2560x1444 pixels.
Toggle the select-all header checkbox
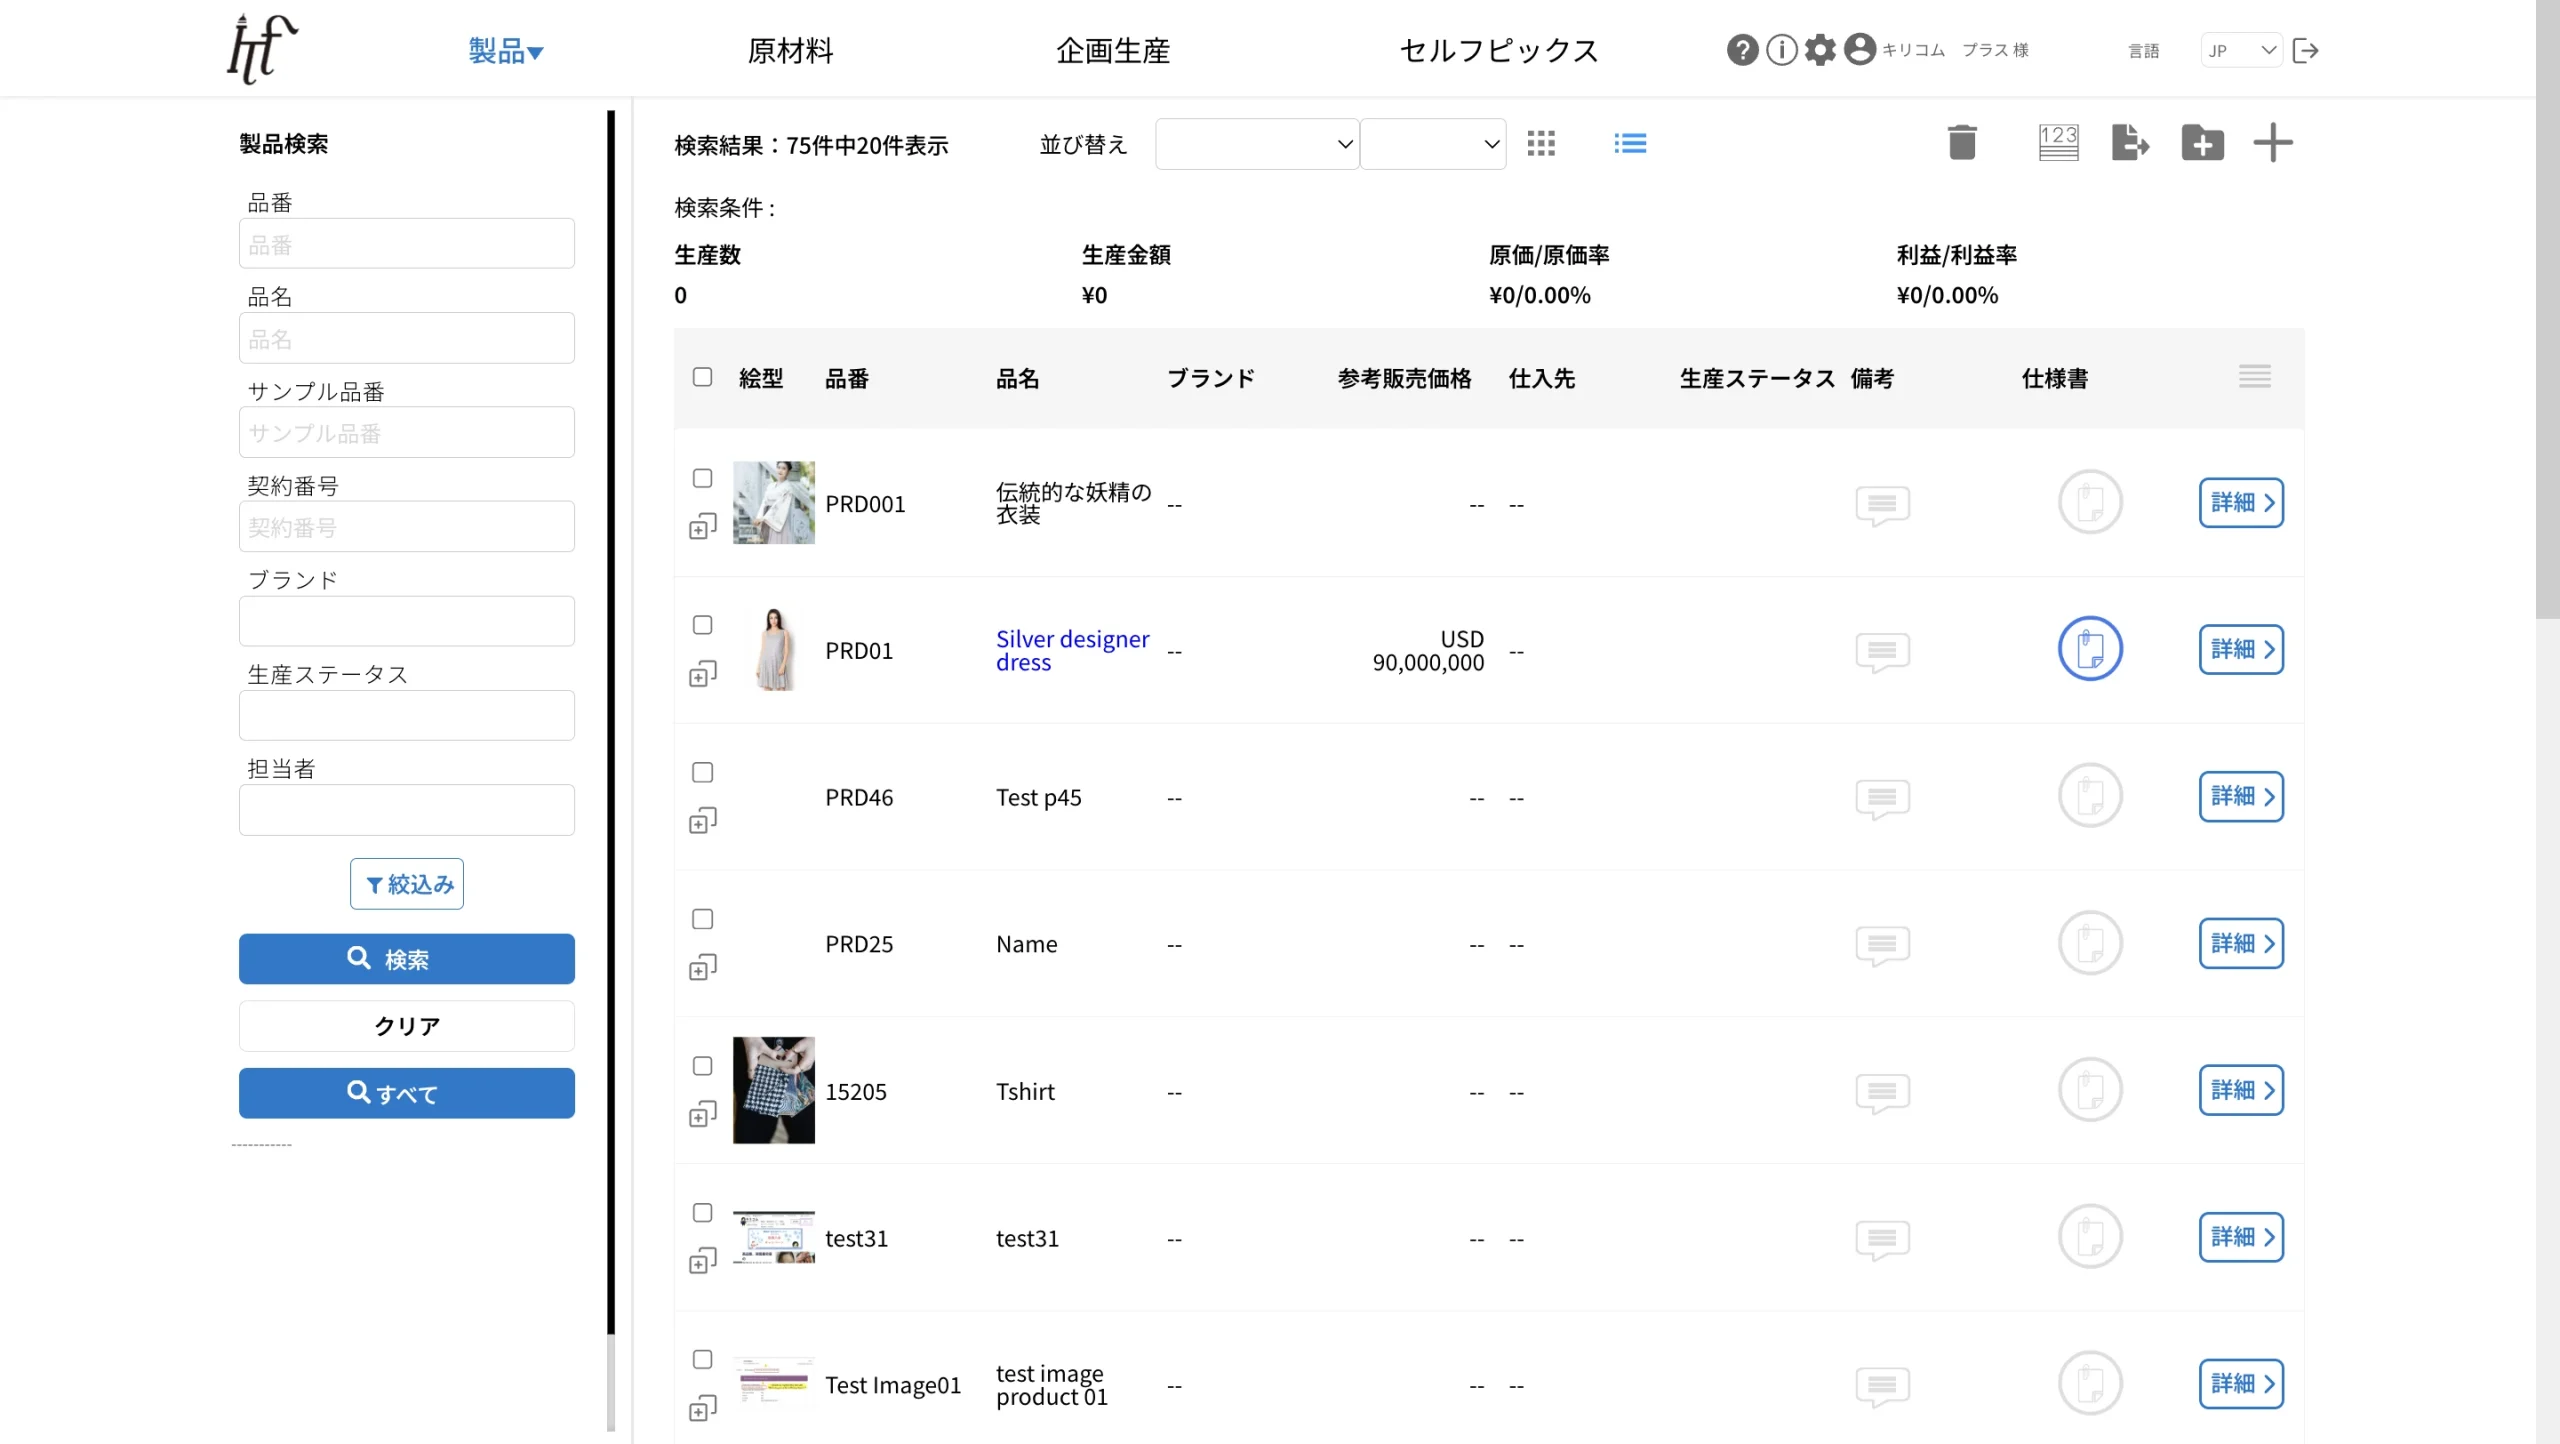point(703,377)
